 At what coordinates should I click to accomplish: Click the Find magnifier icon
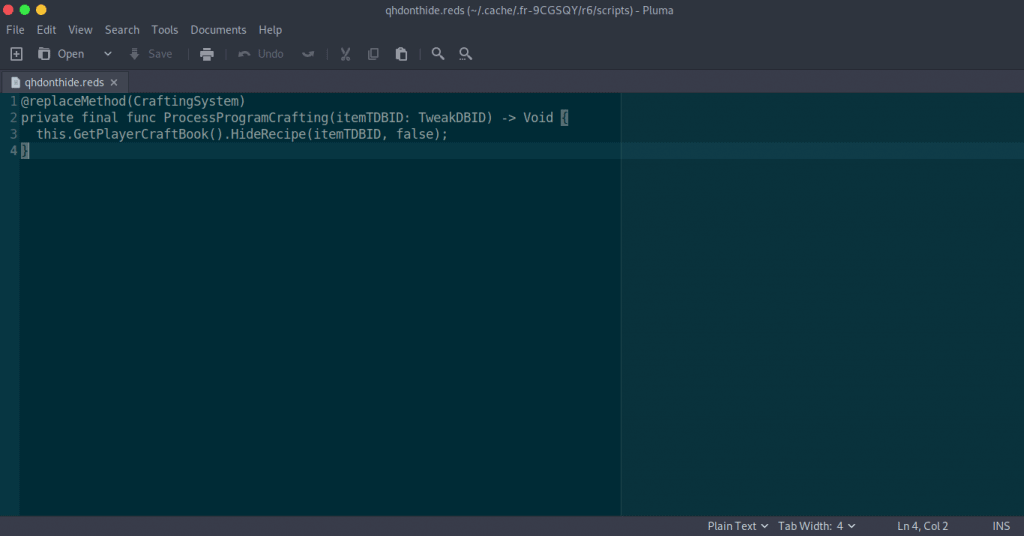(x=438, y=54)
